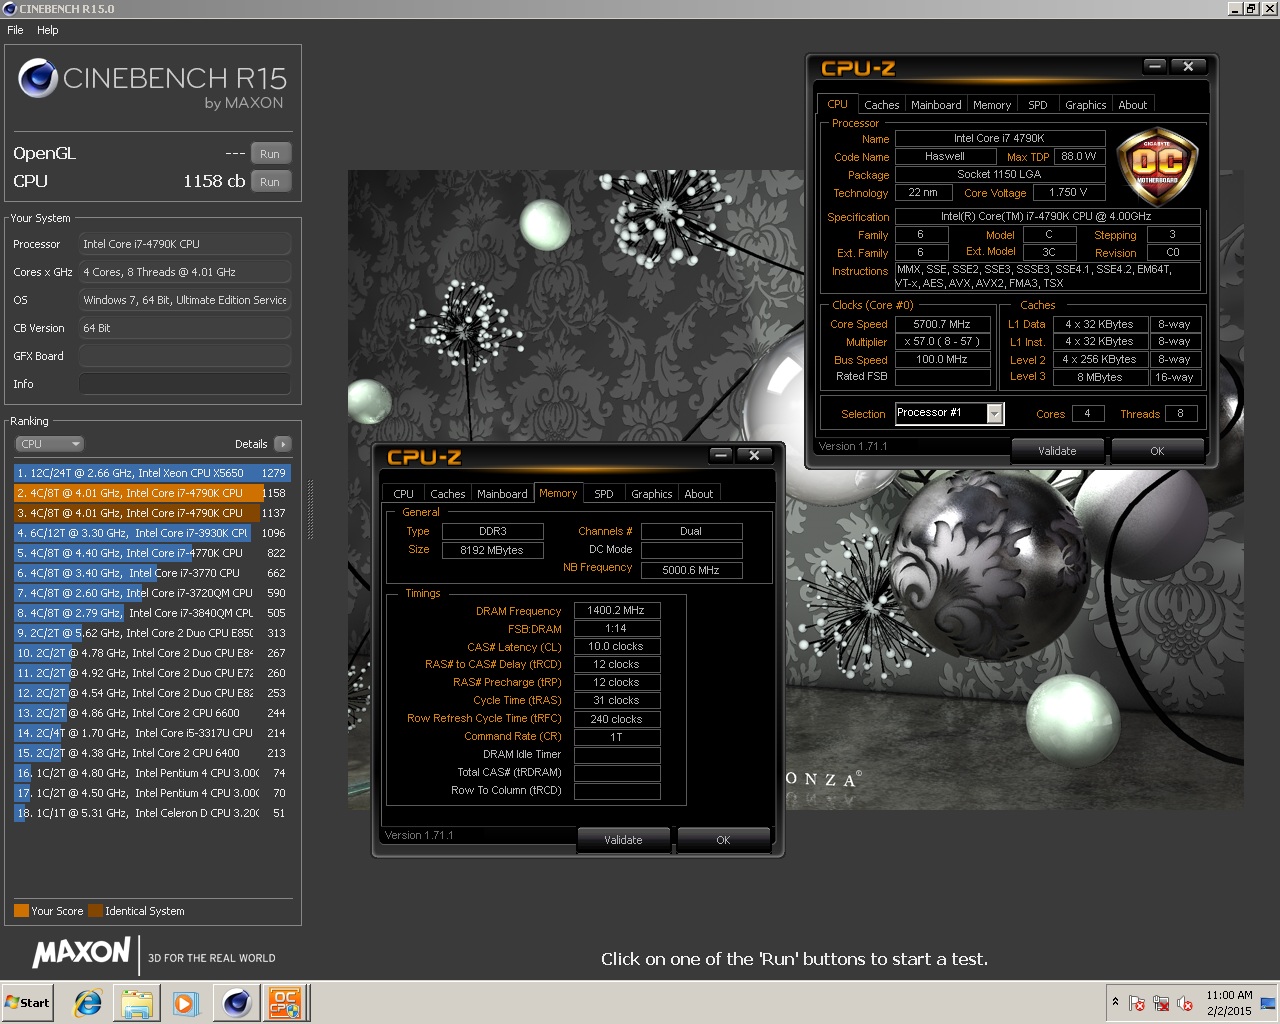
Task: Click the Gigabyte OC Motherboard badge
Action: [x=1157, y=166]
